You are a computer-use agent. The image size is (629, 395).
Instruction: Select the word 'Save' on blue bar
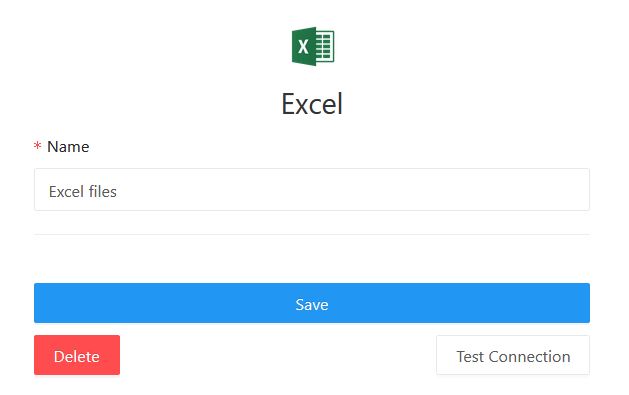312,305
